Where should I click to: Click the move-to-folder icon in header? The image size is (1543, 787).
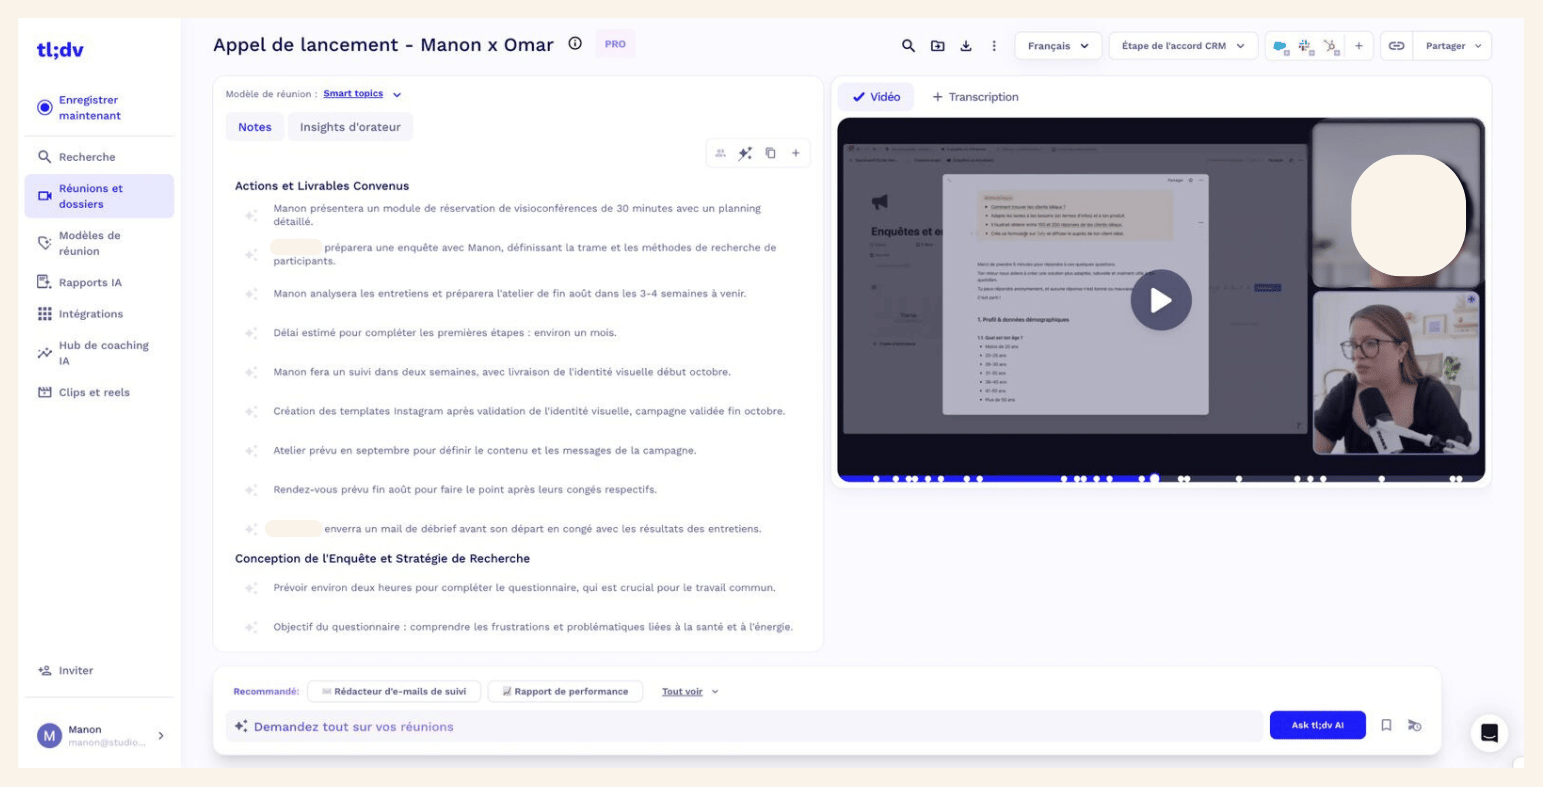937,46
